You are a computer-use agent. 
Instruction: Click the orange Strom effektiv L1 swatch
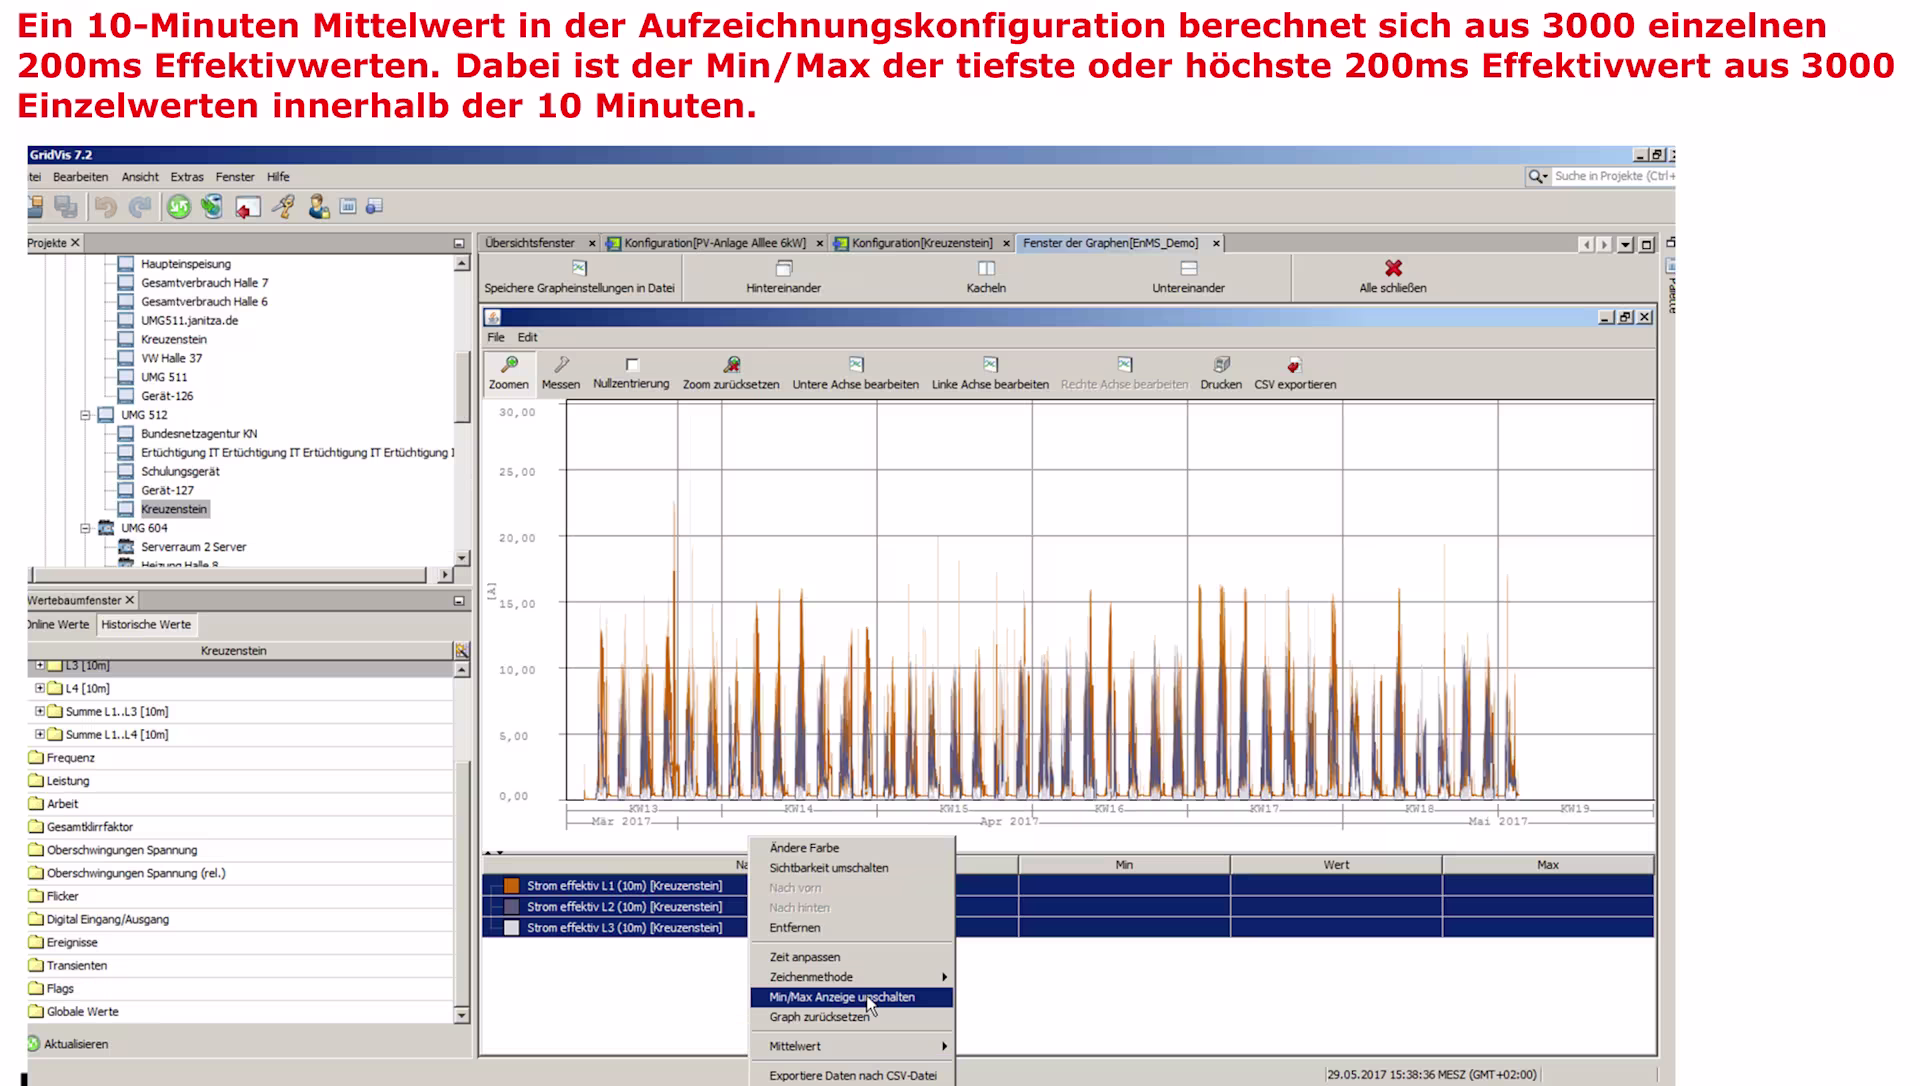(x=512, y=886)
